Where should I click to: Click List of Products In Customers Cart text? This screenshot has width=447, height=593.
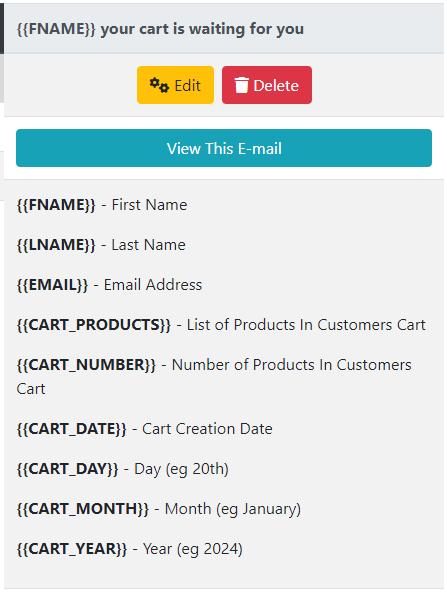[x=306, y=325]
